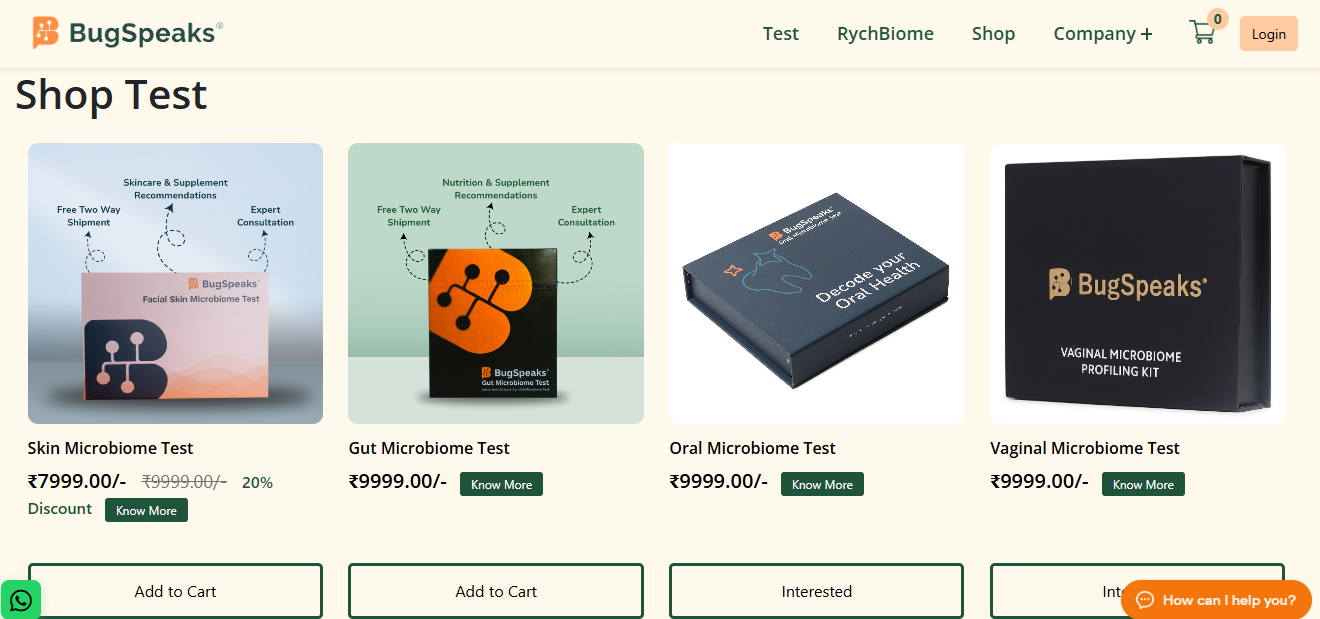Open the Oral Microbiome Test product image

tap(816, 283)
